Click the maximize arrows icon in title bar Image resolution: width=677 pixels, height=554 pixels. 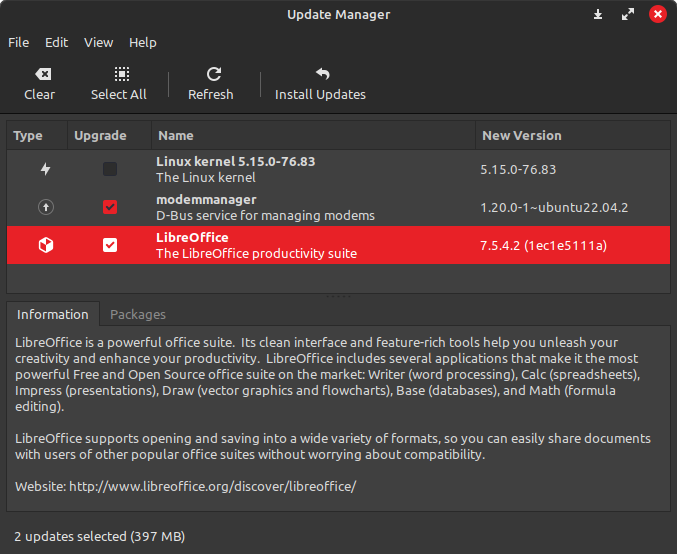point(628,15)
